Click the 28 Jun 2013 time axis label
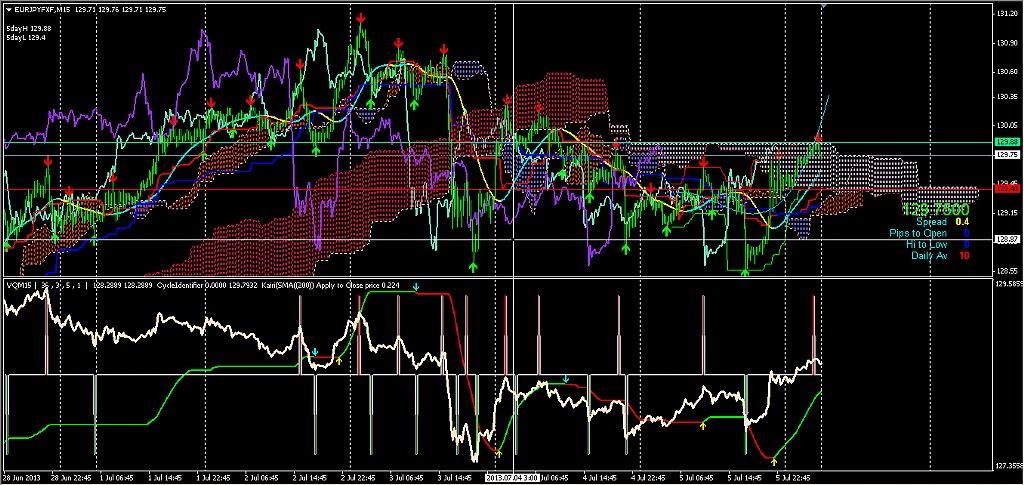Viewport: 1024px width, 485px height. coord(23,478)
